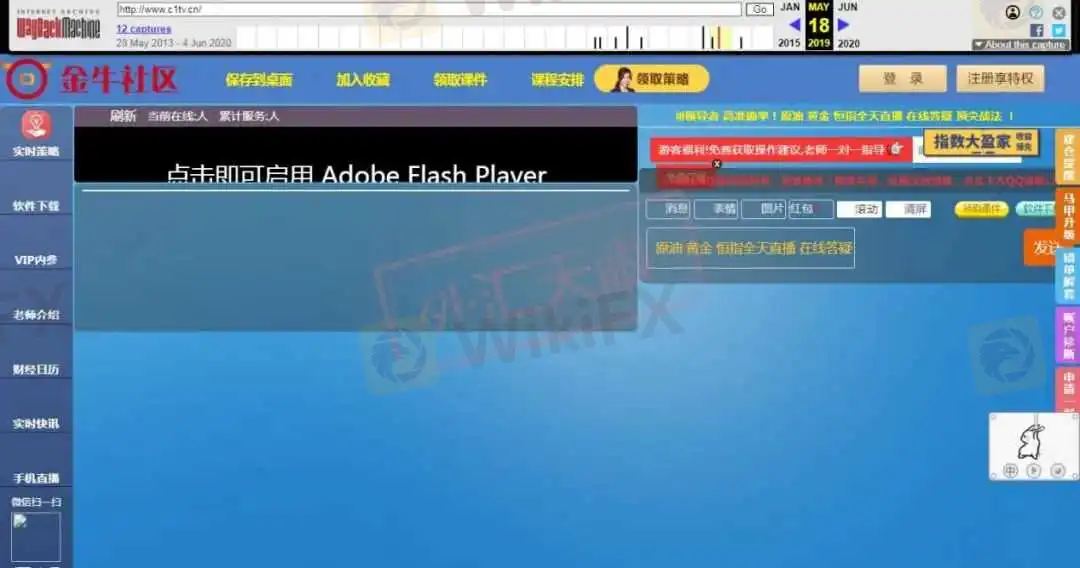This screenshot has width=1080, height=568.
Task: Share capture via Twitter icon
Action: [1059, 30]
